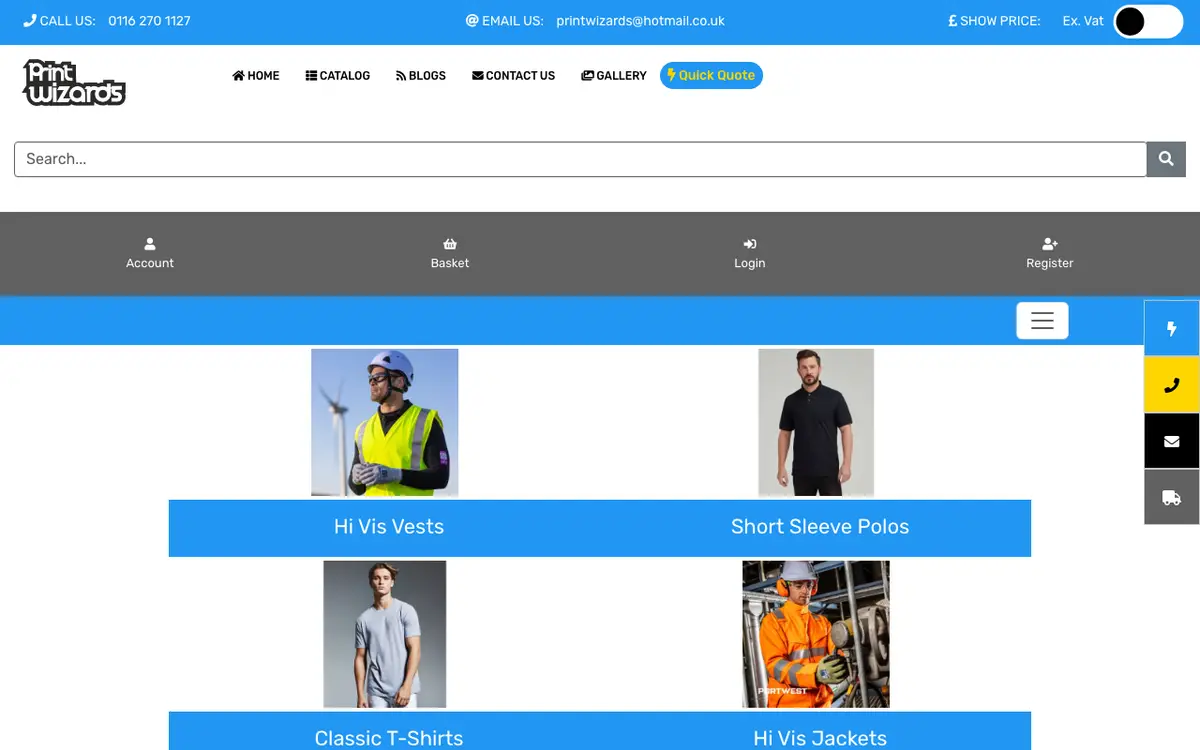Open the Catalog menu item
The height and width of the screenshot is (750, 1200).
[x=338, y=76]
